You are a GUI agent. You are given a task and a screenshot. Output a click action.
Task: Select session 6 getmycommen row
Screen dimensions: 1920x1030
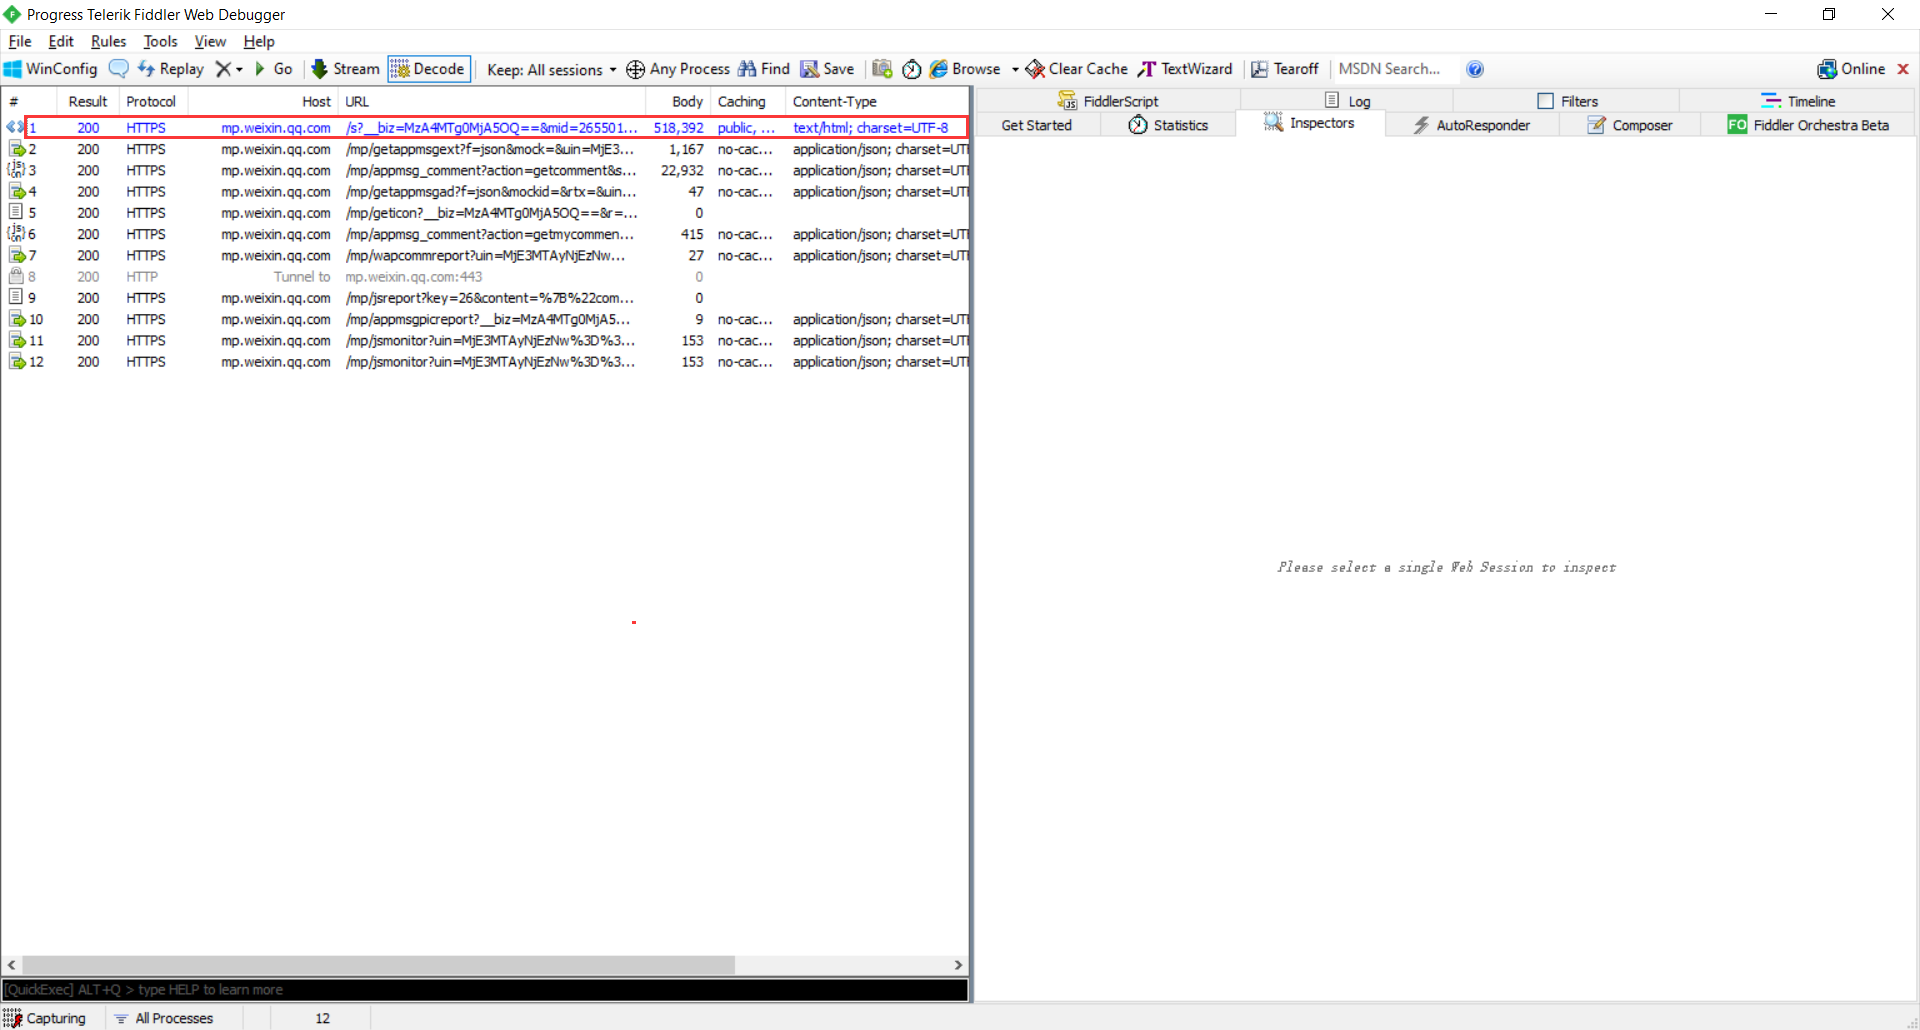tap(485, 234)
